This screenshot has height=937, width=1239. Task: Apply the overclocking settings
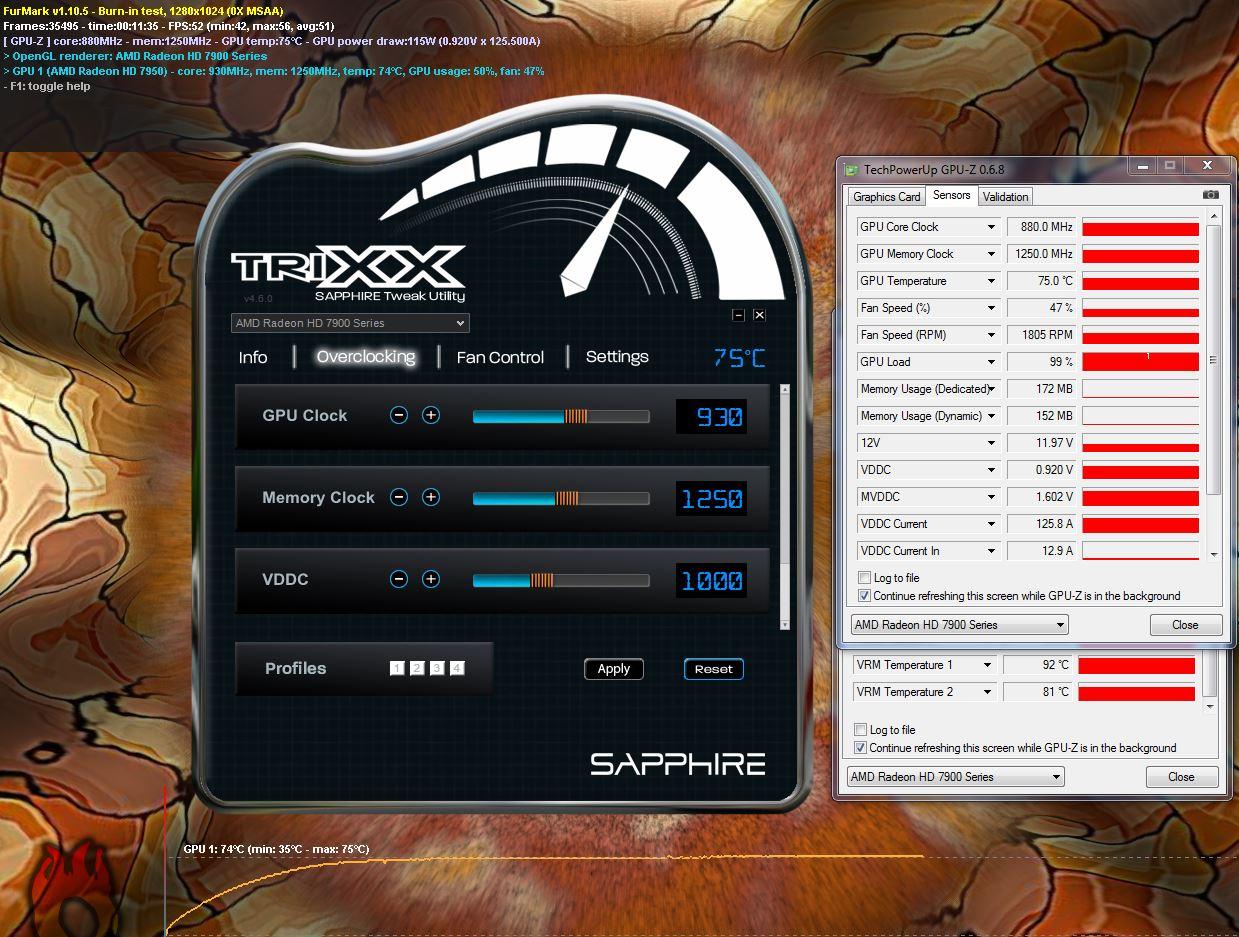(x=614, y=669)
